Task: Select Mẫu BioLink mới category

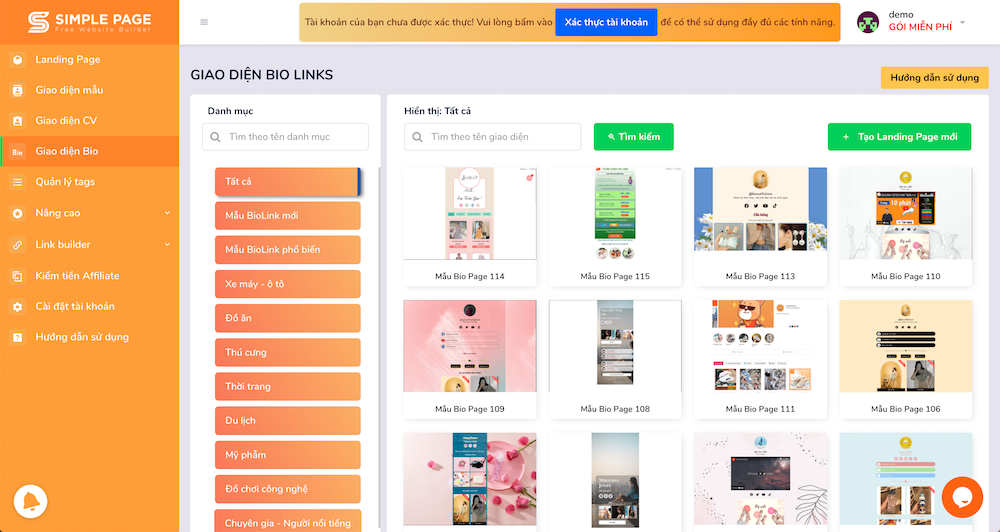Action: point(288,216)
